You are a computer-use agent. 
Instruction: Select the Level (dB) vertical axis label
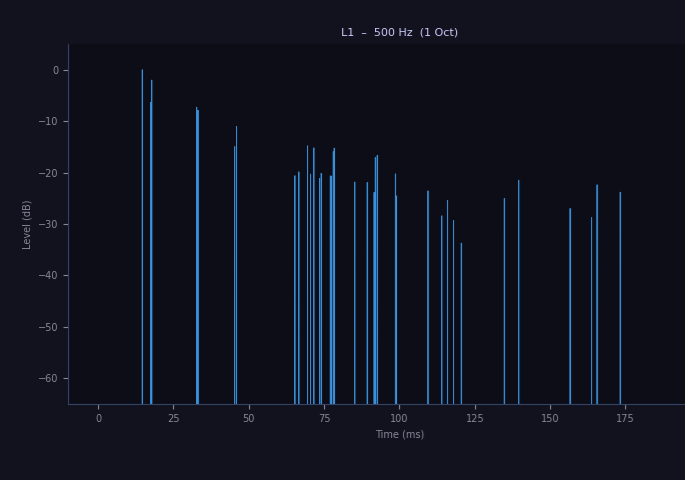coord(26,225)
